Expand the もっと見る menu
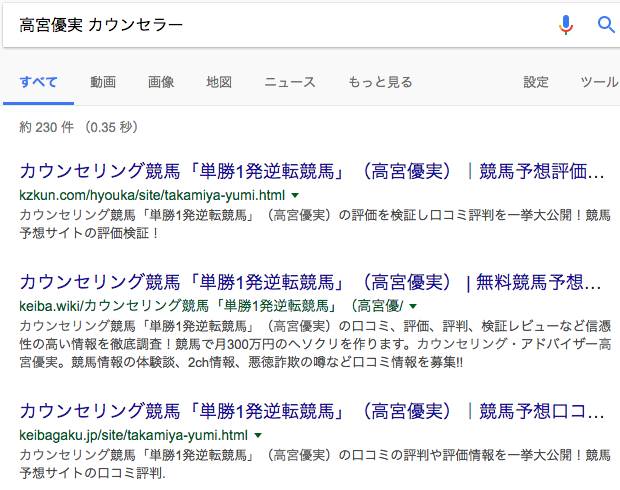The height and width of the screenshot is (490, 620). point(380,82)
